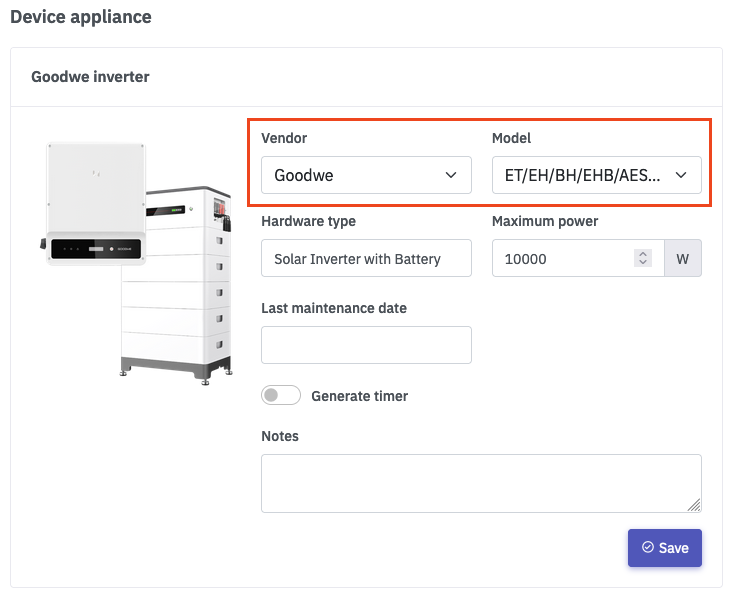737x599 pixels.
Task: Decrease Maximum power with down stepper arrow
Action: coord(642,263)
